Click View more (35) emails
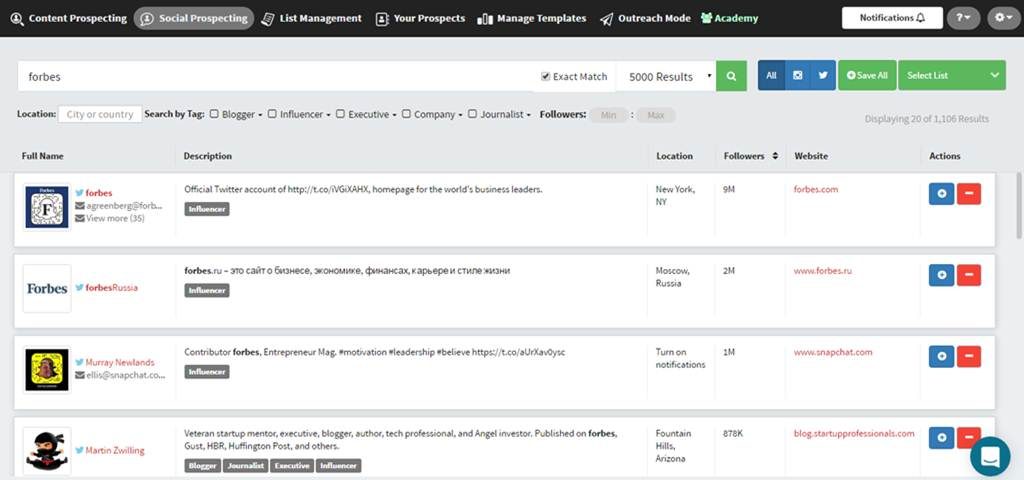Screen dimensions: 1024x480 coord(115,218)
